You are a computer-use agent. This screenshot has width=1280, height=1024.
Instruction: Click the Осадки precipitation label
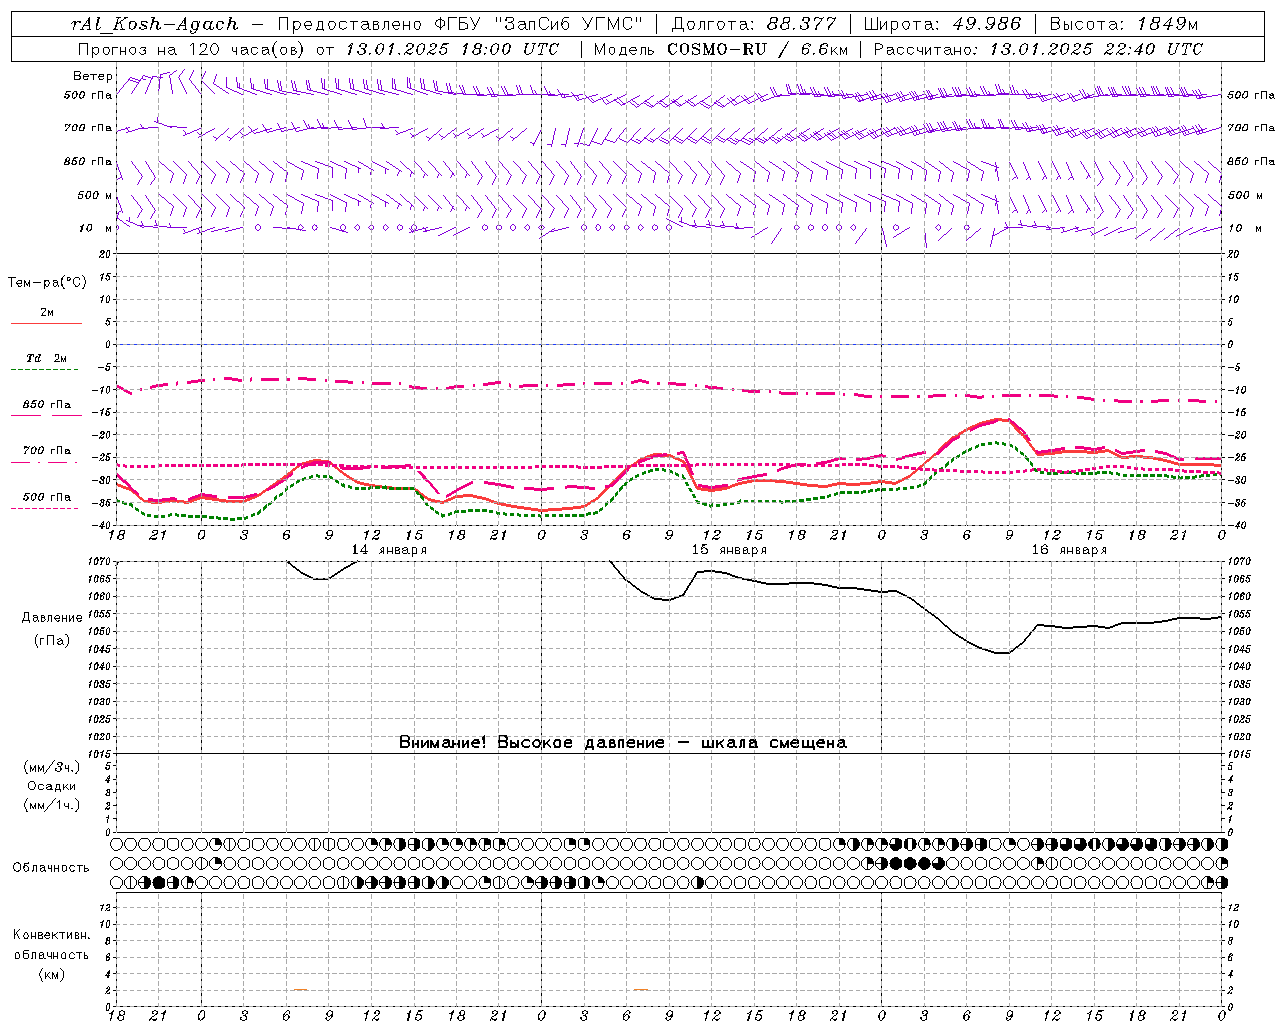[52, 786]
